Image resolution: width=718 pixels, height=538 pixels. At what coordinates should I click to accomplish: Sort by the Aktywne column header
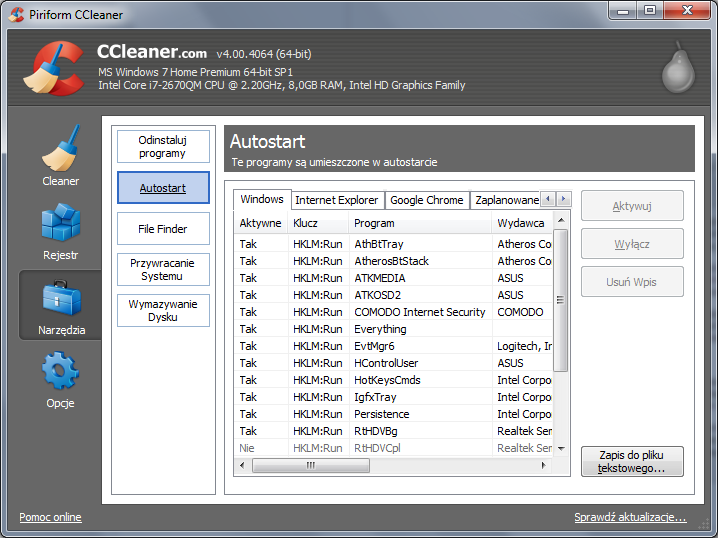click(x=261, y=223)
